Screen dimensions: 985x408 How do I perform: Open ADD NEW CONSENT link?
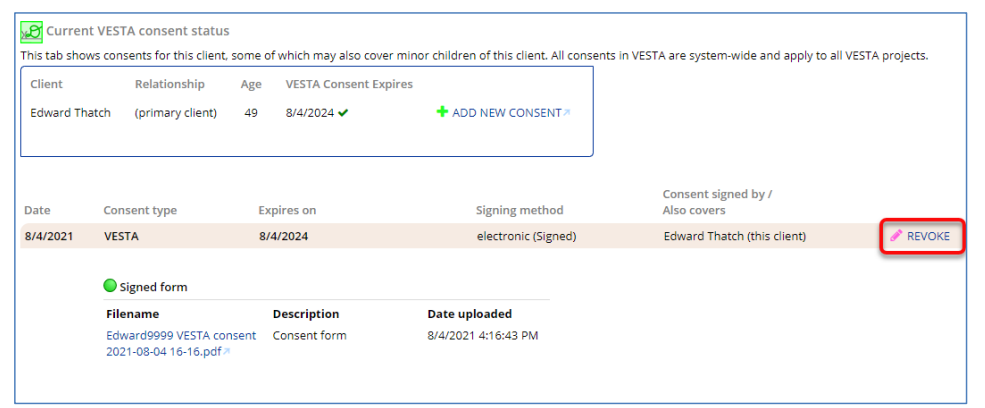tap(506, 113)
